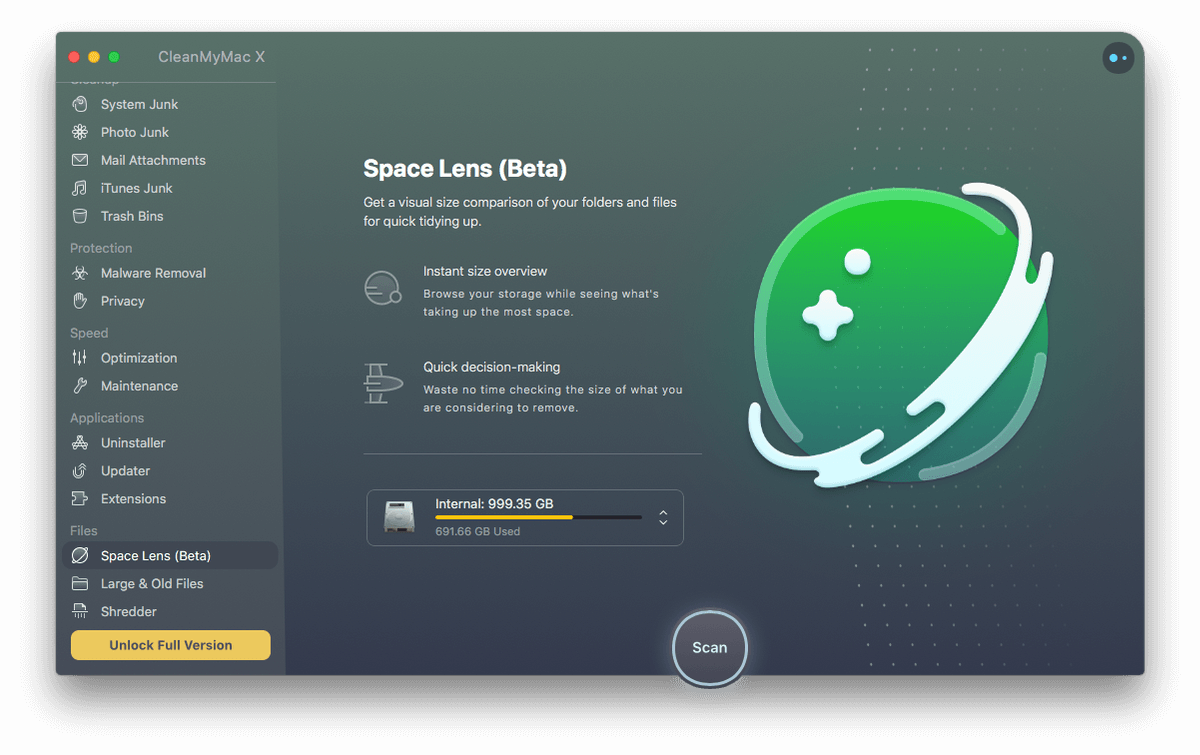Open the disk selector up-down arrows
1200x755 pixels.
(x=663, y=518)
